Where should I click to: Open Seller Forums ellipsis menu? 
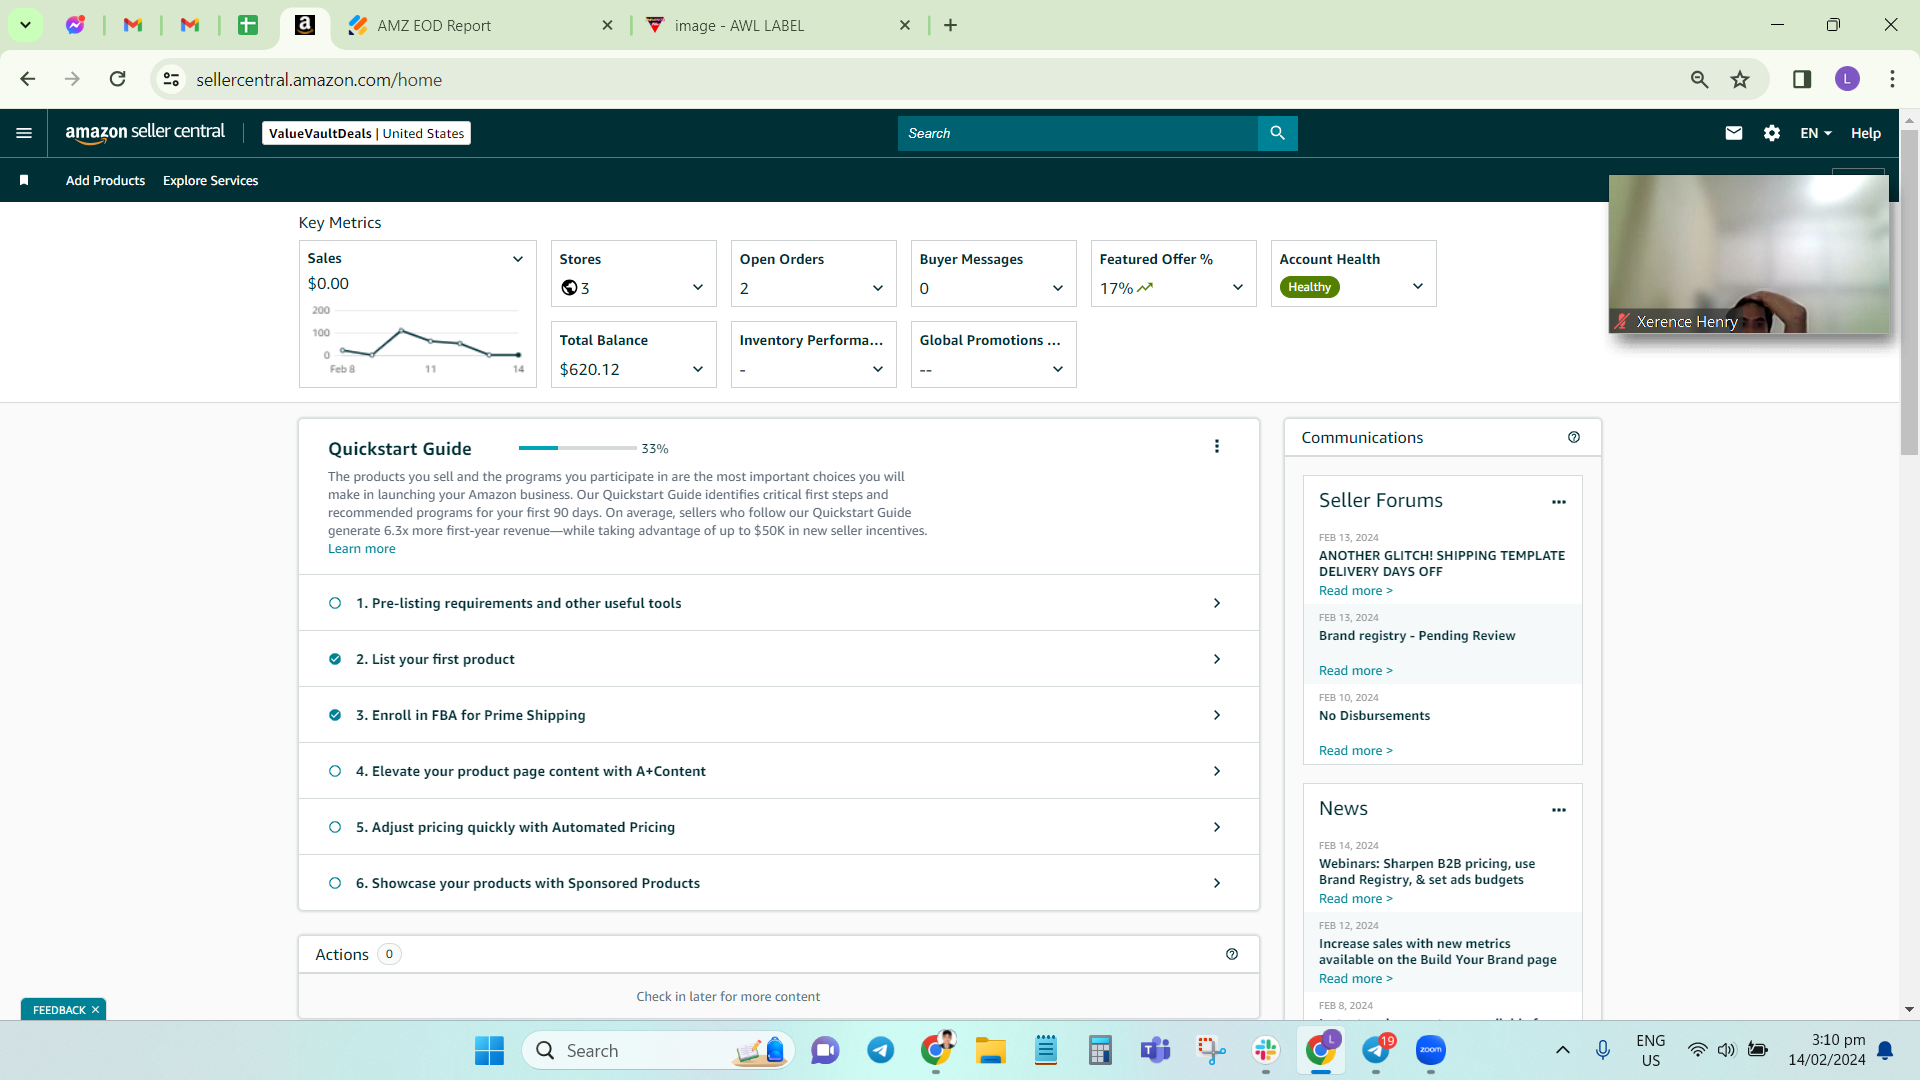click(x=1558, y=502)
